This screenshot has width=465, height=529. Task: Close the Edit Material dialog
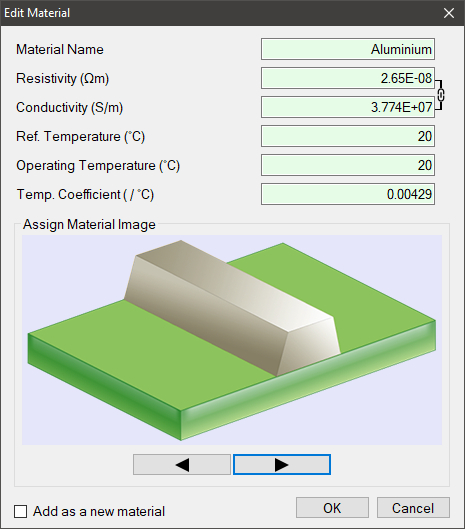click(449, 13)
